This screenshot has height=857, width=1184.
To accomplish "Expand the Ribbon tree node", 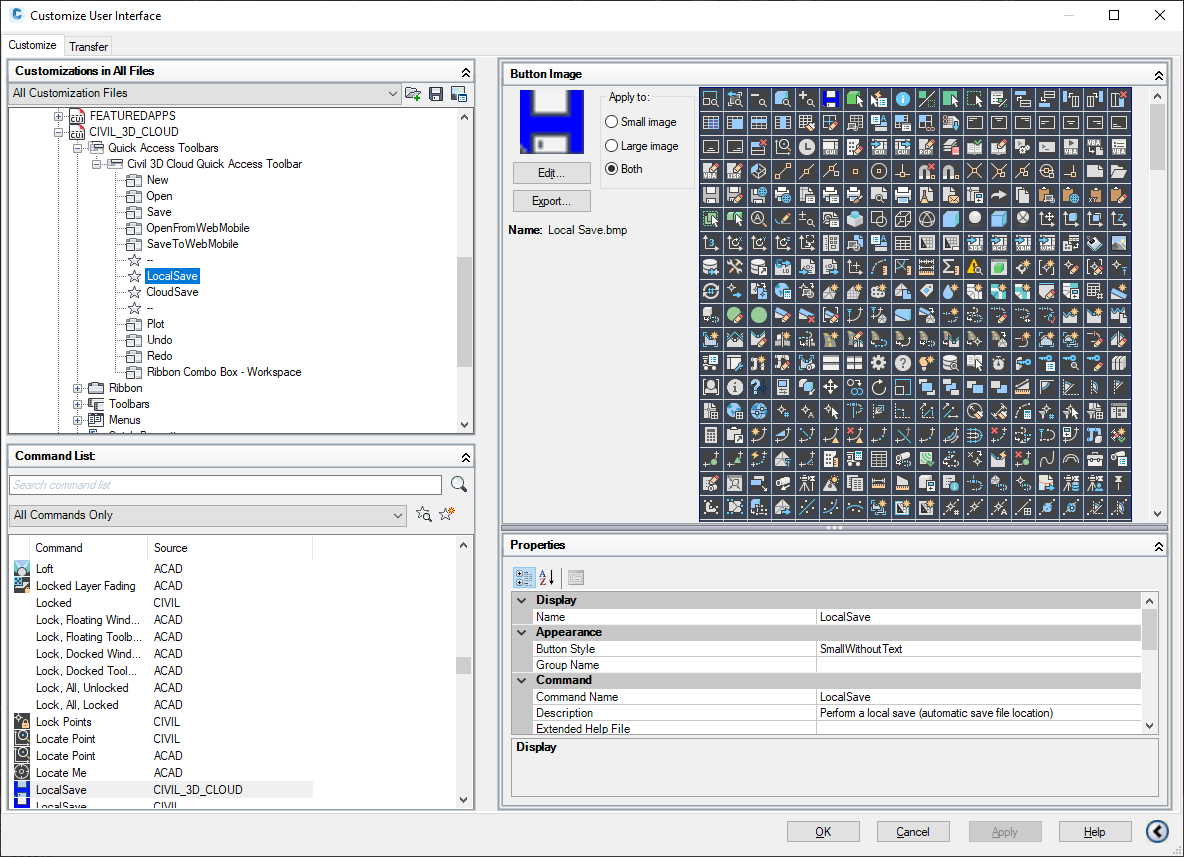I will pos(77,388).
